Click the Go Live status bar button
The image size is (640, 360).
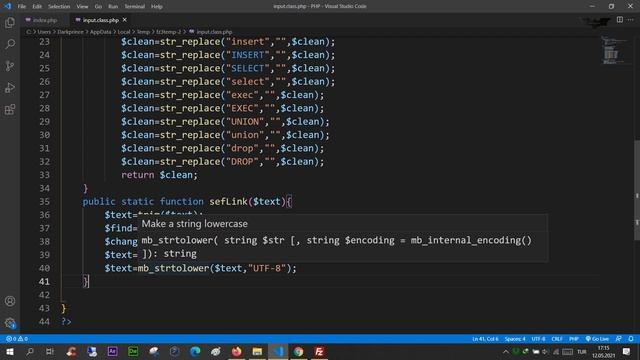click(597, 339)
